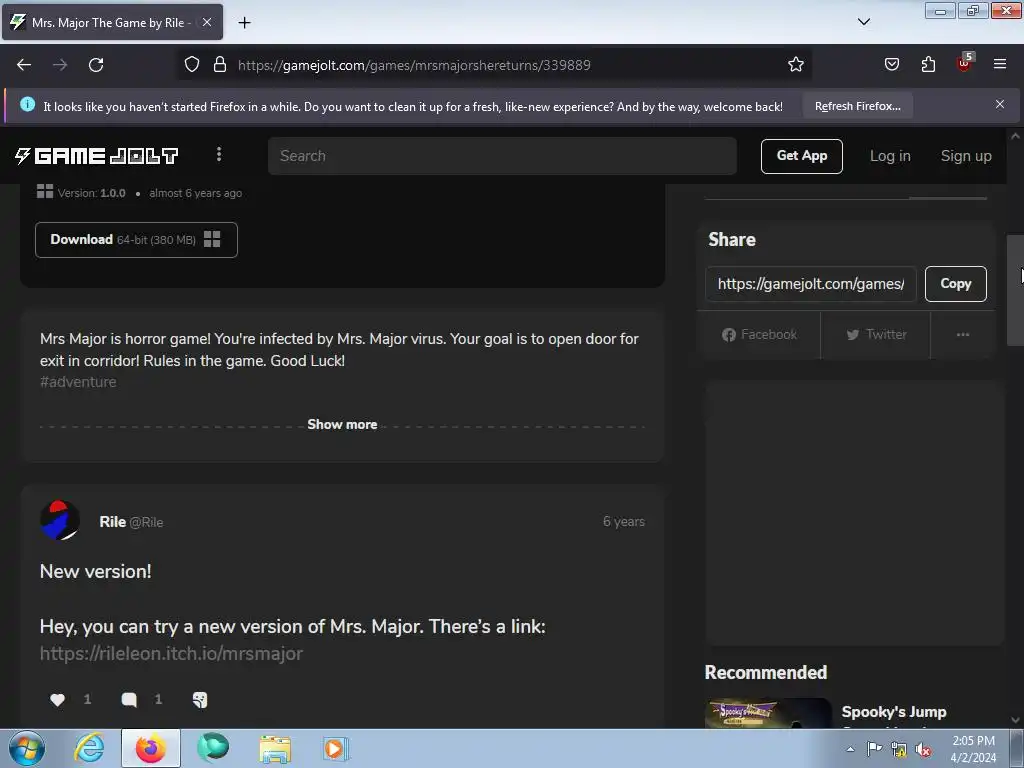Open the Action Center flag icon
1024x768 pixels.
point(874,749)
